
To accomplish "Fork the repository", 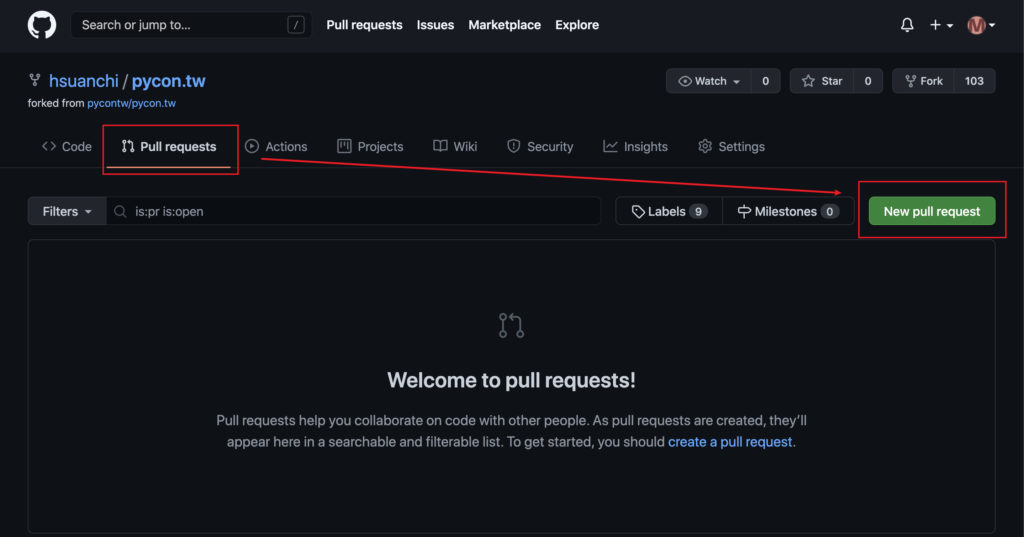I will 923,81.
